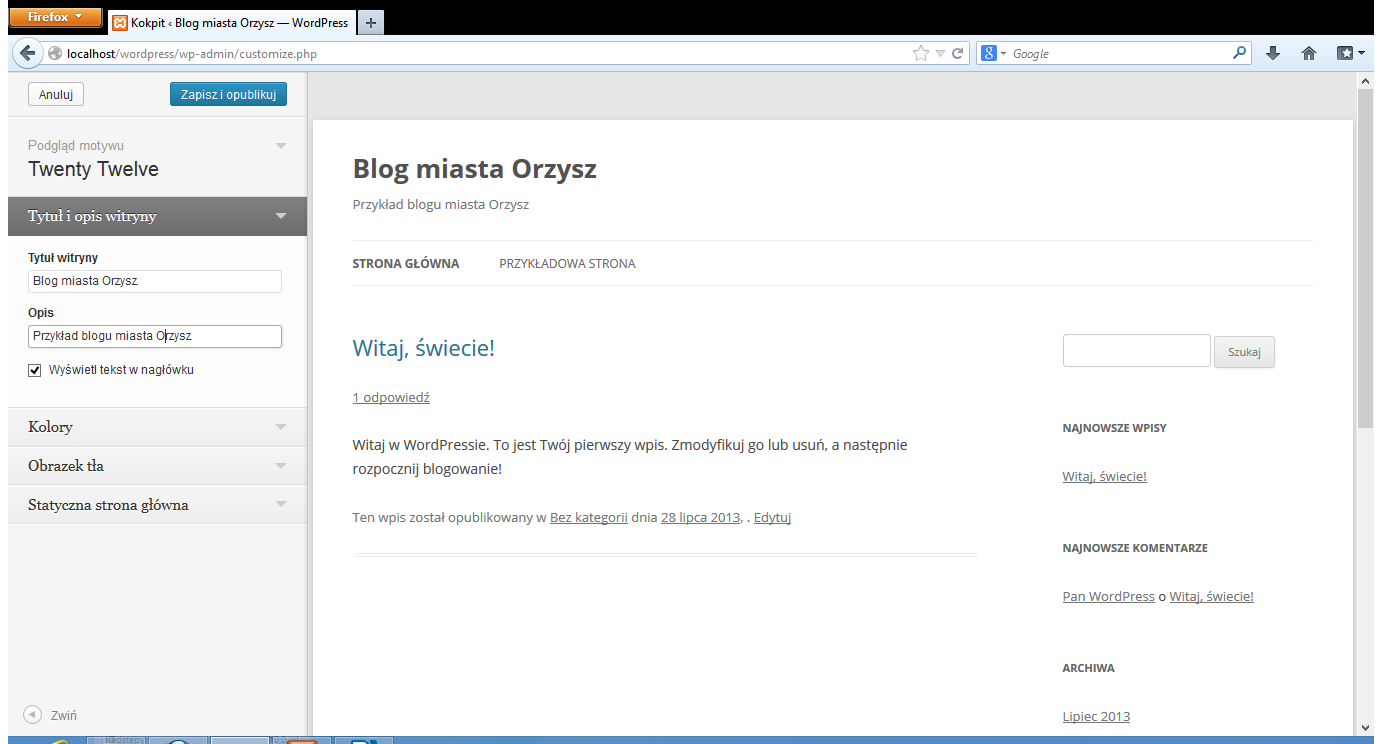
Task: Bookmark this page with the star icon
Action: (921, 54)
